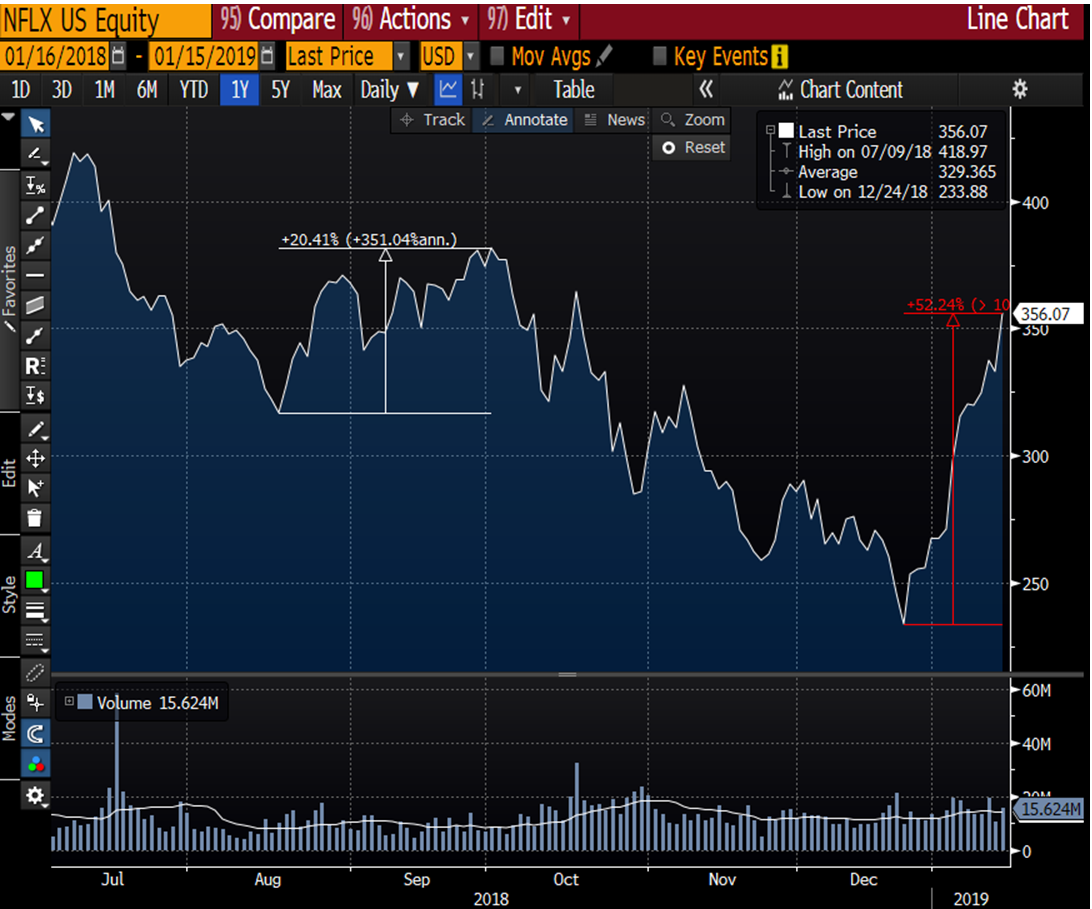The width and height of the screenshot is (1092, 909).
Task: Click the trash can delete icon
Action: [x=36, y=517]
